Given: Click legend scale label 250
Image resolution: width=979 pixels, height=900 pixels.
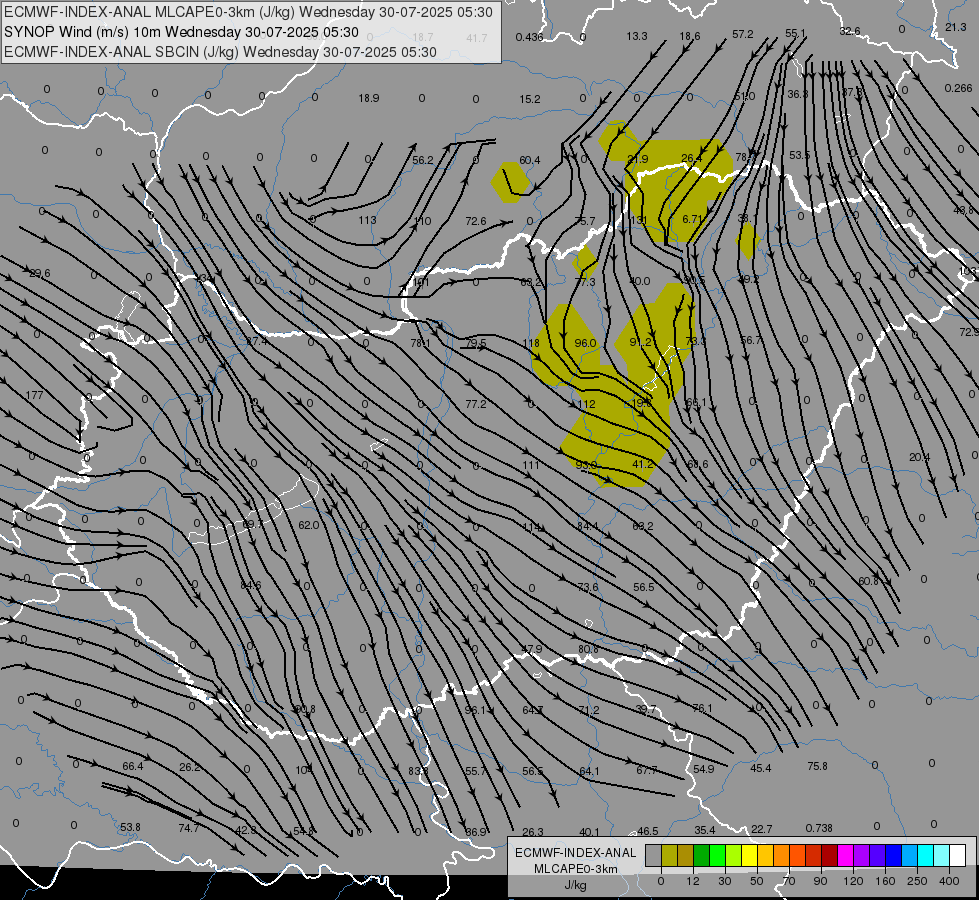Looking at the screenshot, I should 917,881.
